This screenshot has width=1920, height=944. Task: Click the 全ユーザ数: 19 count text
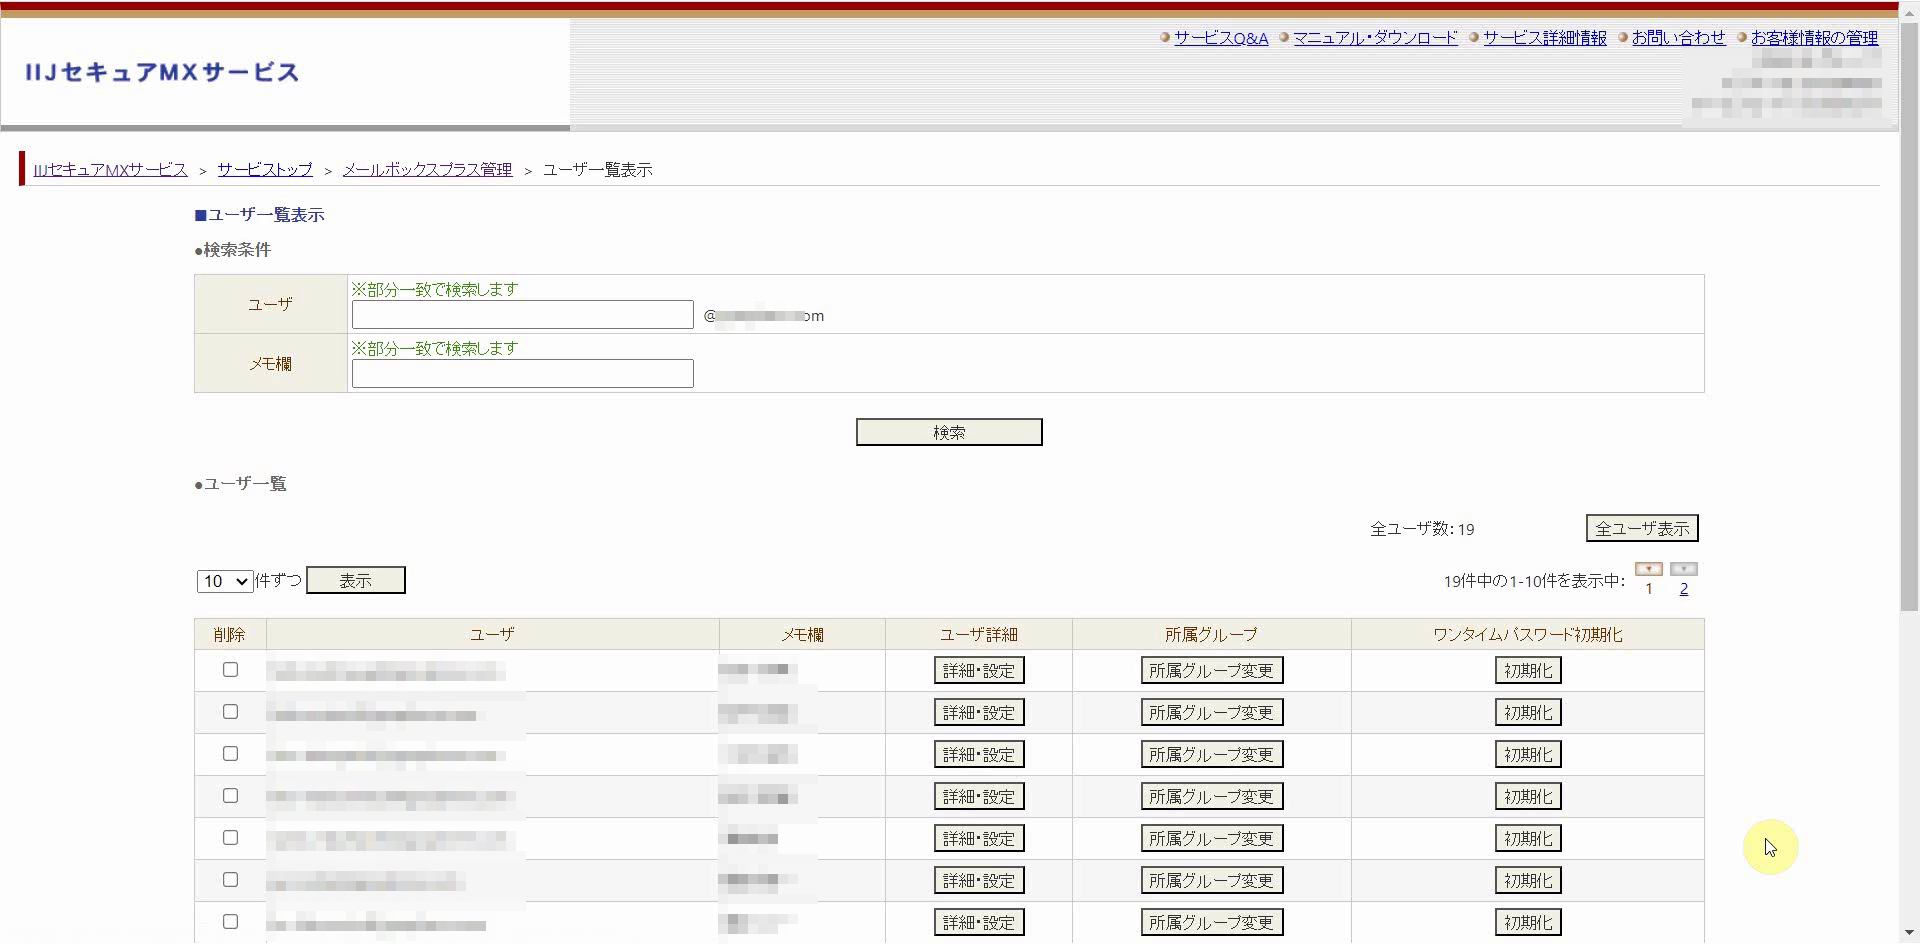pos(1422,529)
